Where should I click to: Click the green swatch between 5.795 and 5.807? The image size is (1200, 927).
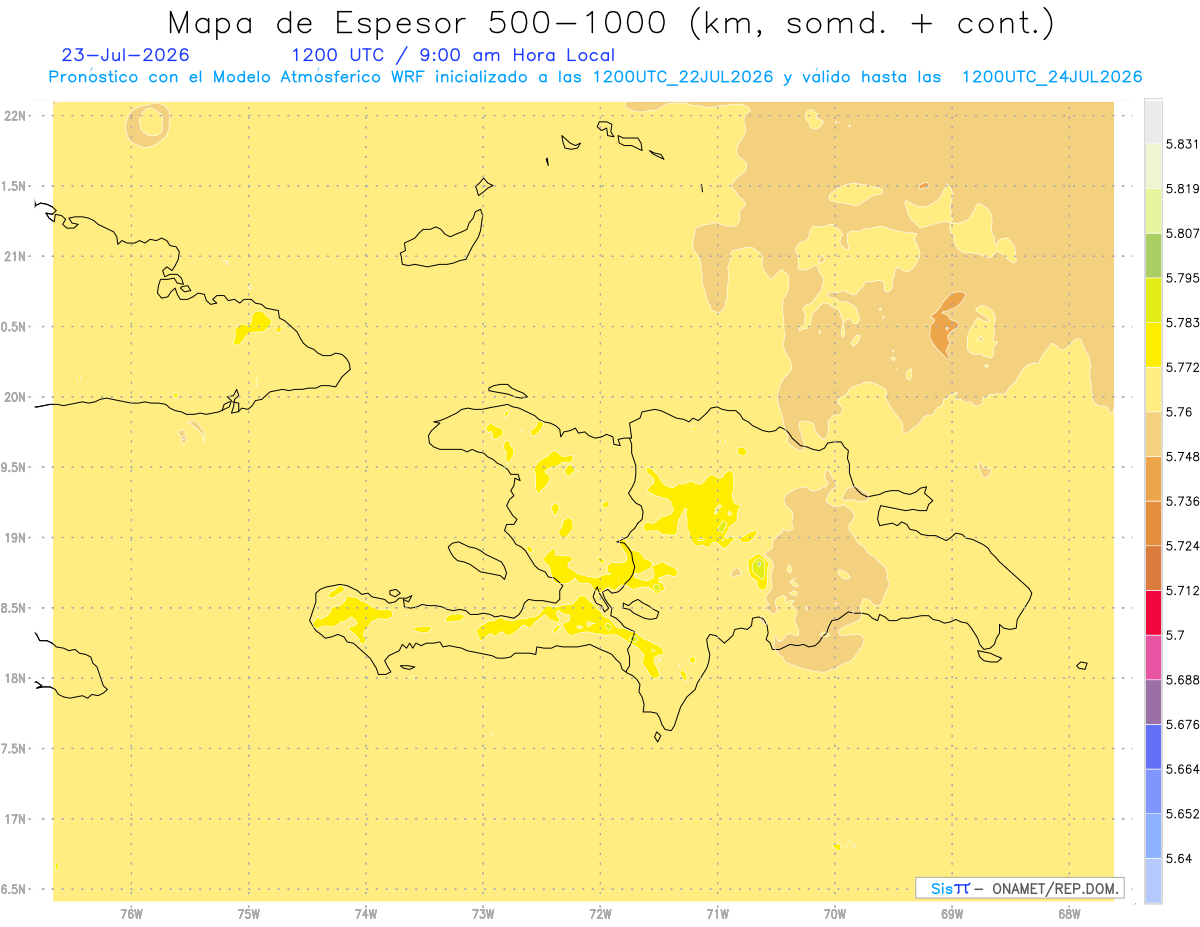click(1153, 255)
